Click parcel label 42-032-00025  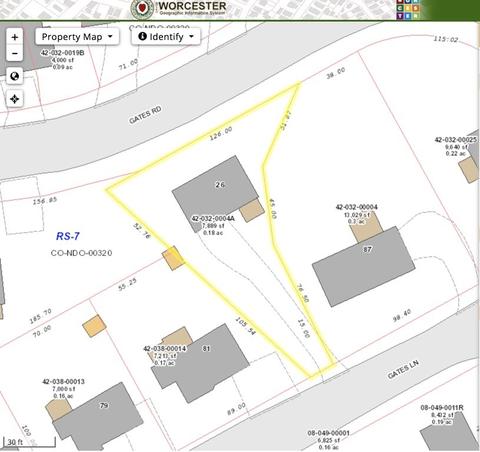click(456, 140)
